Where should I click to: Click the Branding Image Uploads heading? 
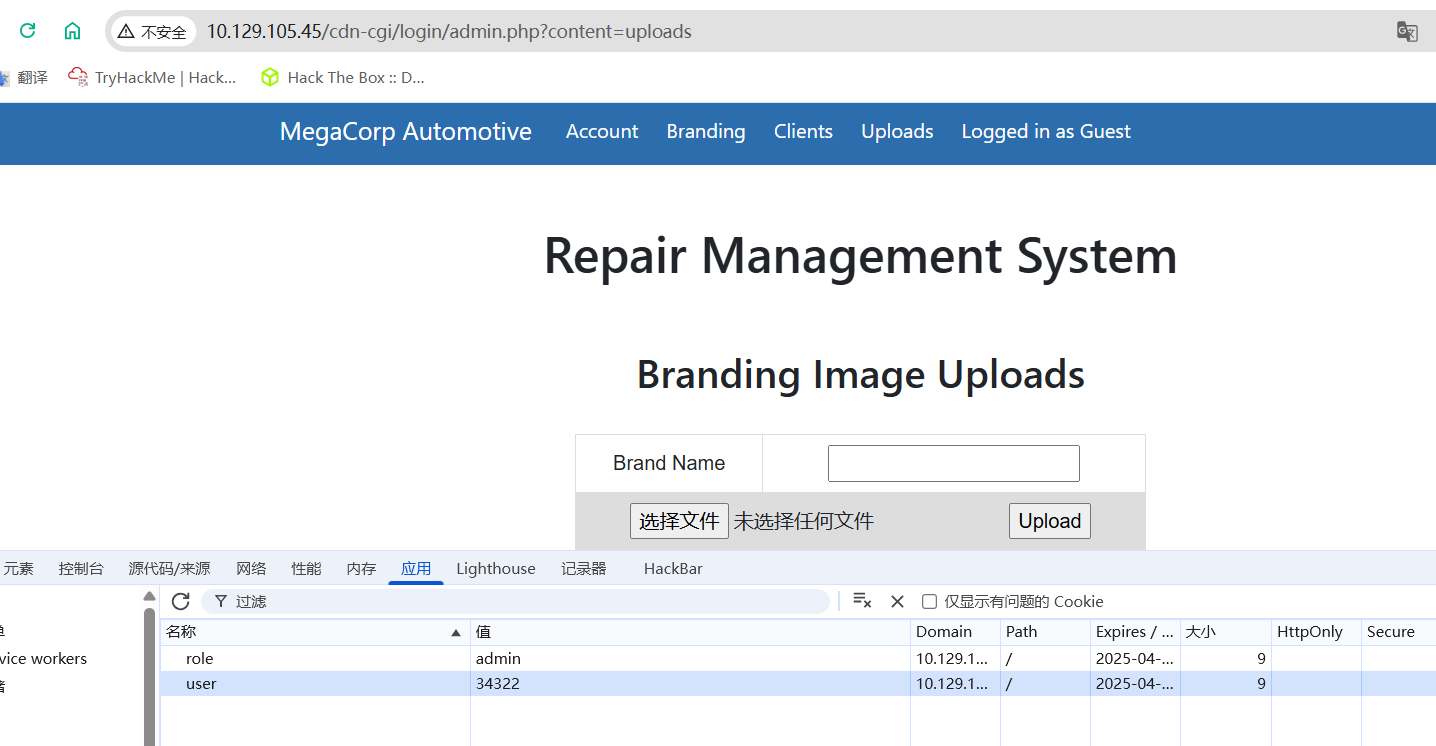point(860,375)
